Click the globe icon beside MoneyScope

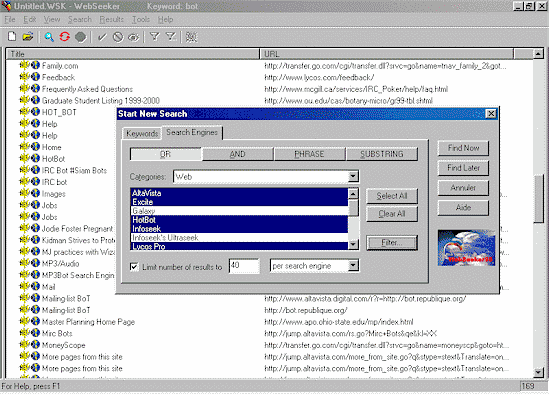(x=35, y=344)
